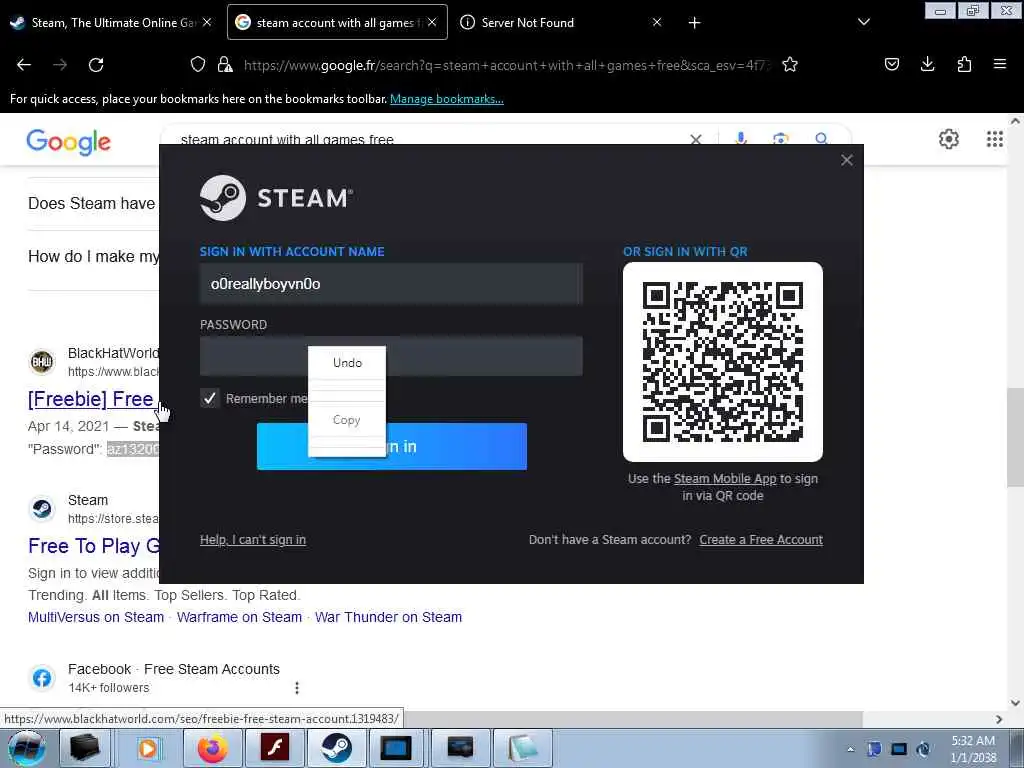Open Firefox from the taskbar
This screenshot has height=768, width=1024.
pos(213,748)
